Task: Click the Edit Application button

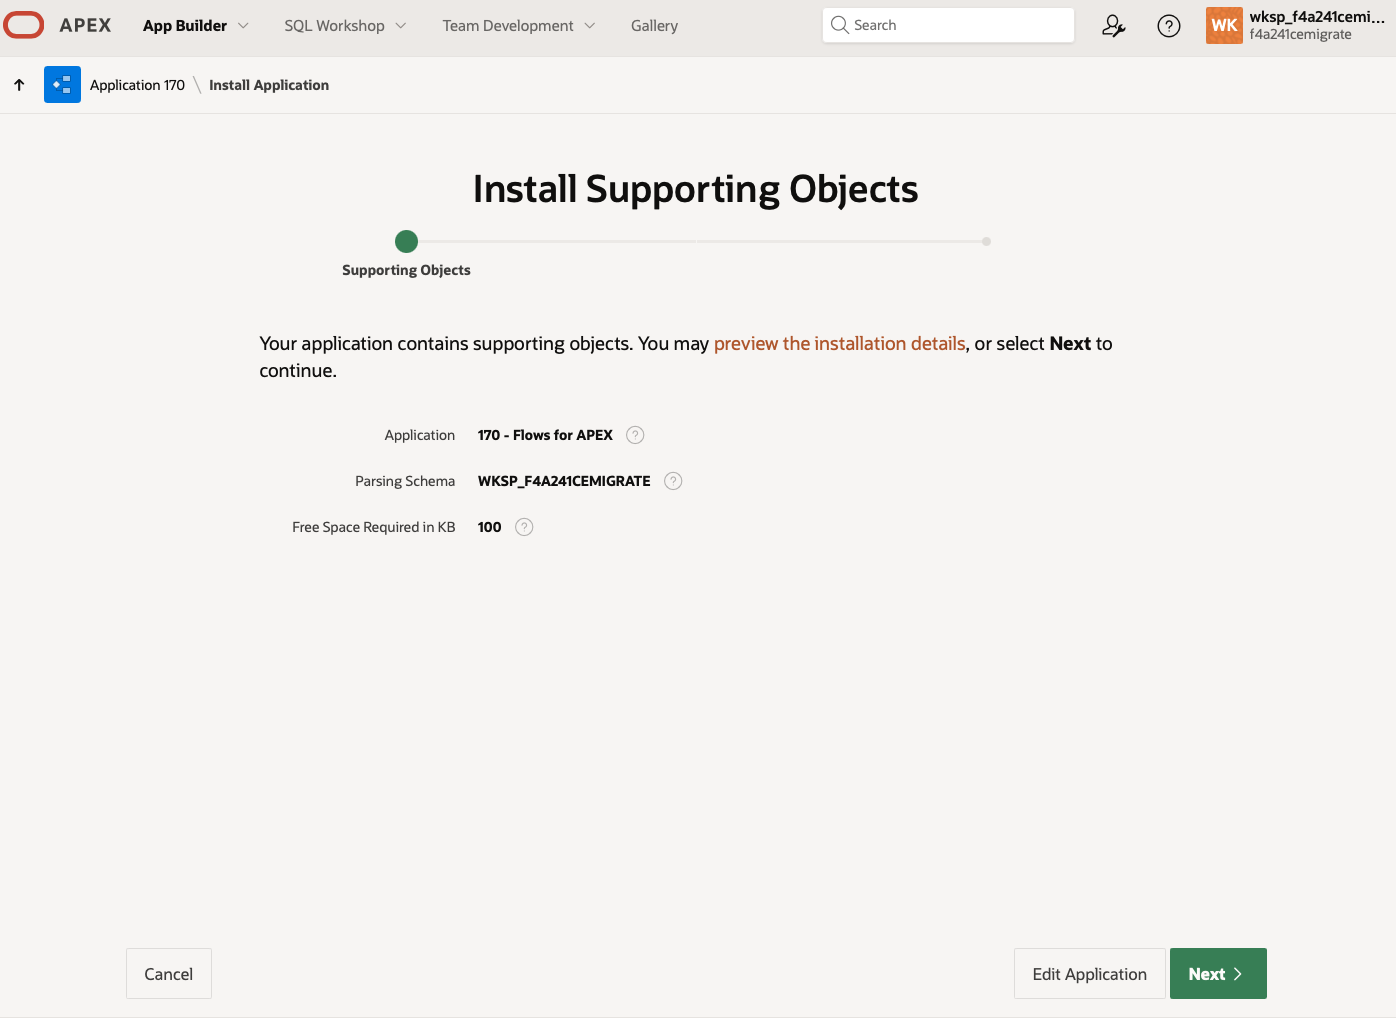Action: 1089,973
